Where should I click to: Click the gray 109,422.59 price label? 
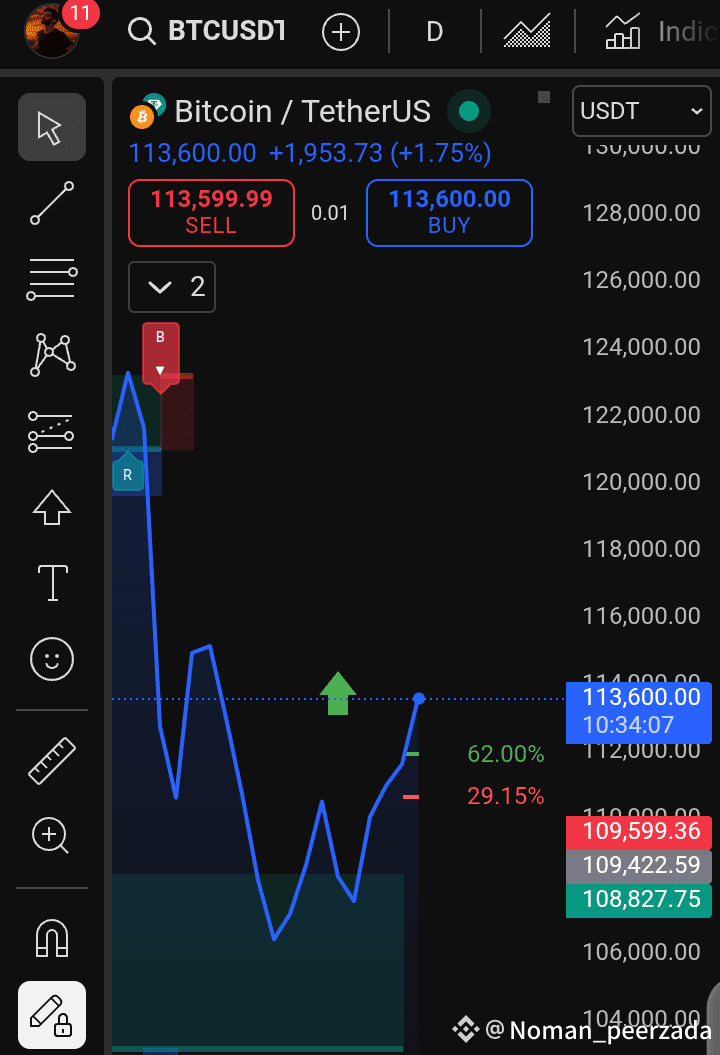[639, 866]
